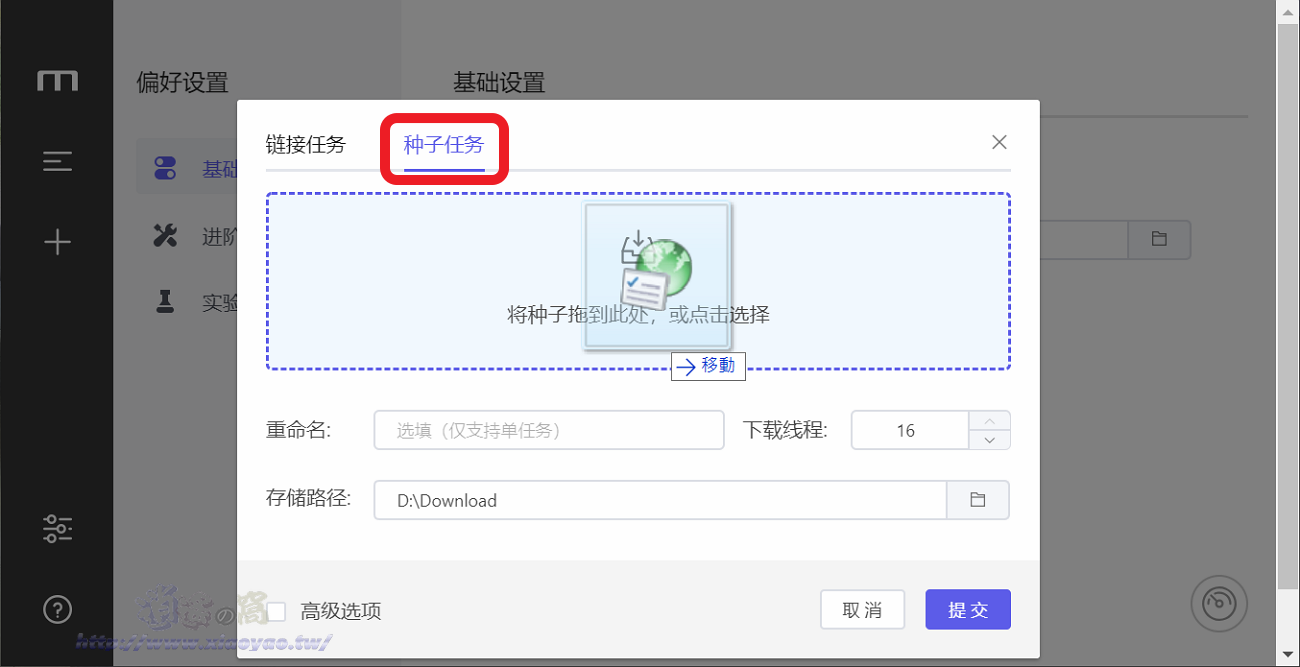1300x667 pixels.
Task: Click the help question mark icon
Action: coord(57,609)
